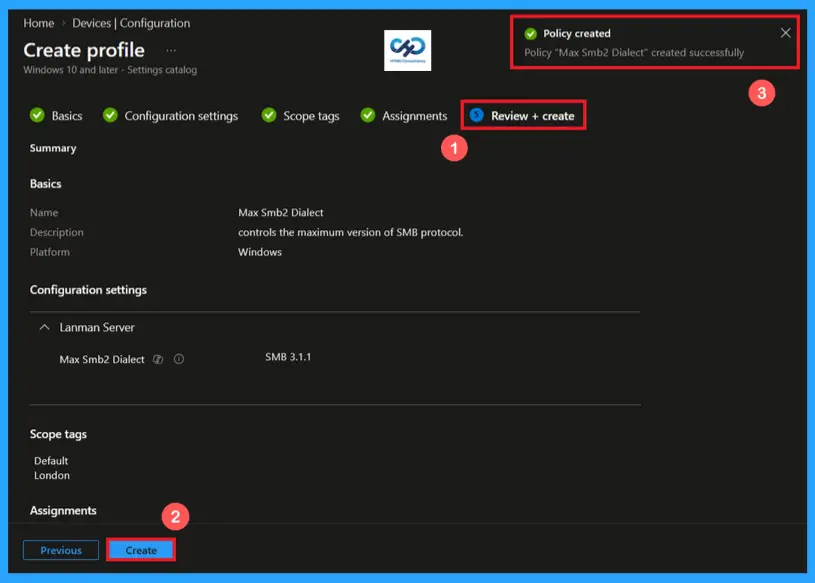Click Windows 10 and later subtitle
Viewport: 815px width, 583px height.
tap(110, 70)
